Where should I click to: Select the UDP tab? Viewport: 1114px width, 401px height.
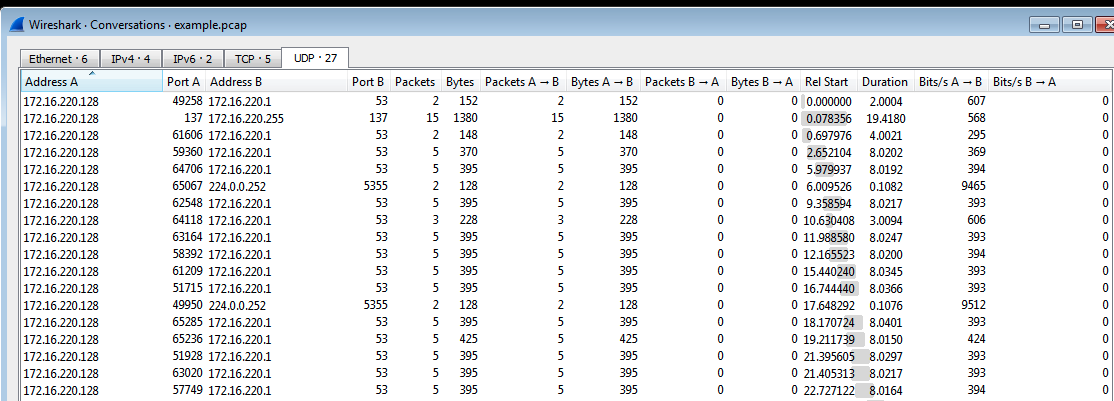click(315, 58)
